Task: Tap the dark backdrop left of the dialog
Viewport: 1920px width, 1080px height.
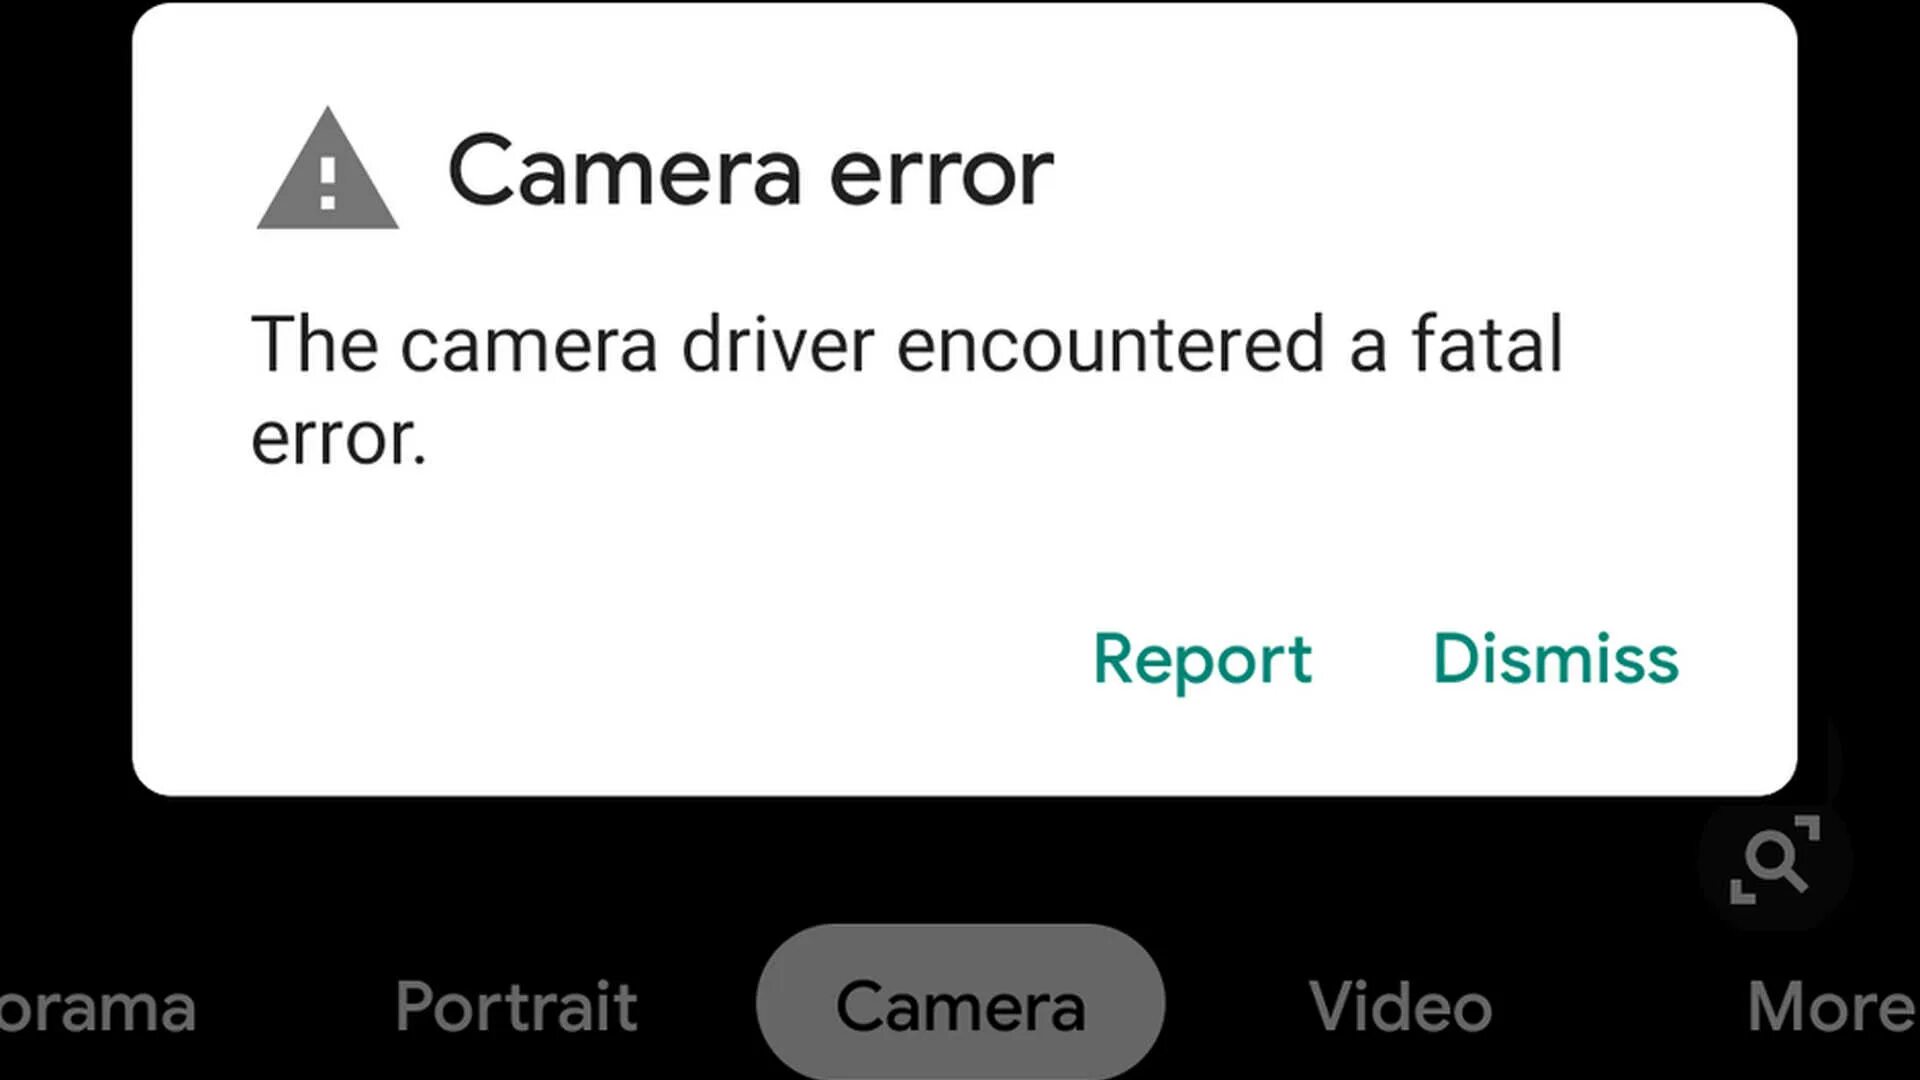Action: pos(65,400)
